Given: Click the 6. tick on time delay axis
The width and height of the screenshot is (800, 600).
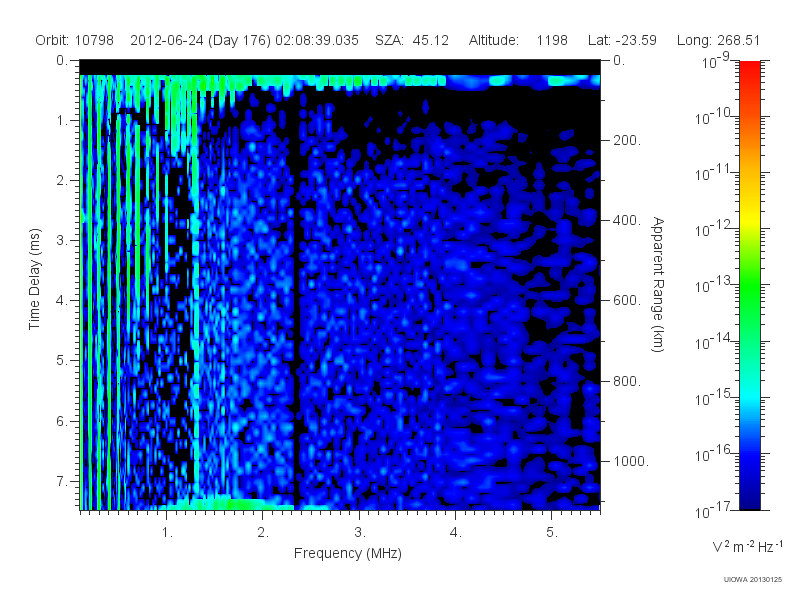Looking at the screenshot, I should tap(62, 421).
